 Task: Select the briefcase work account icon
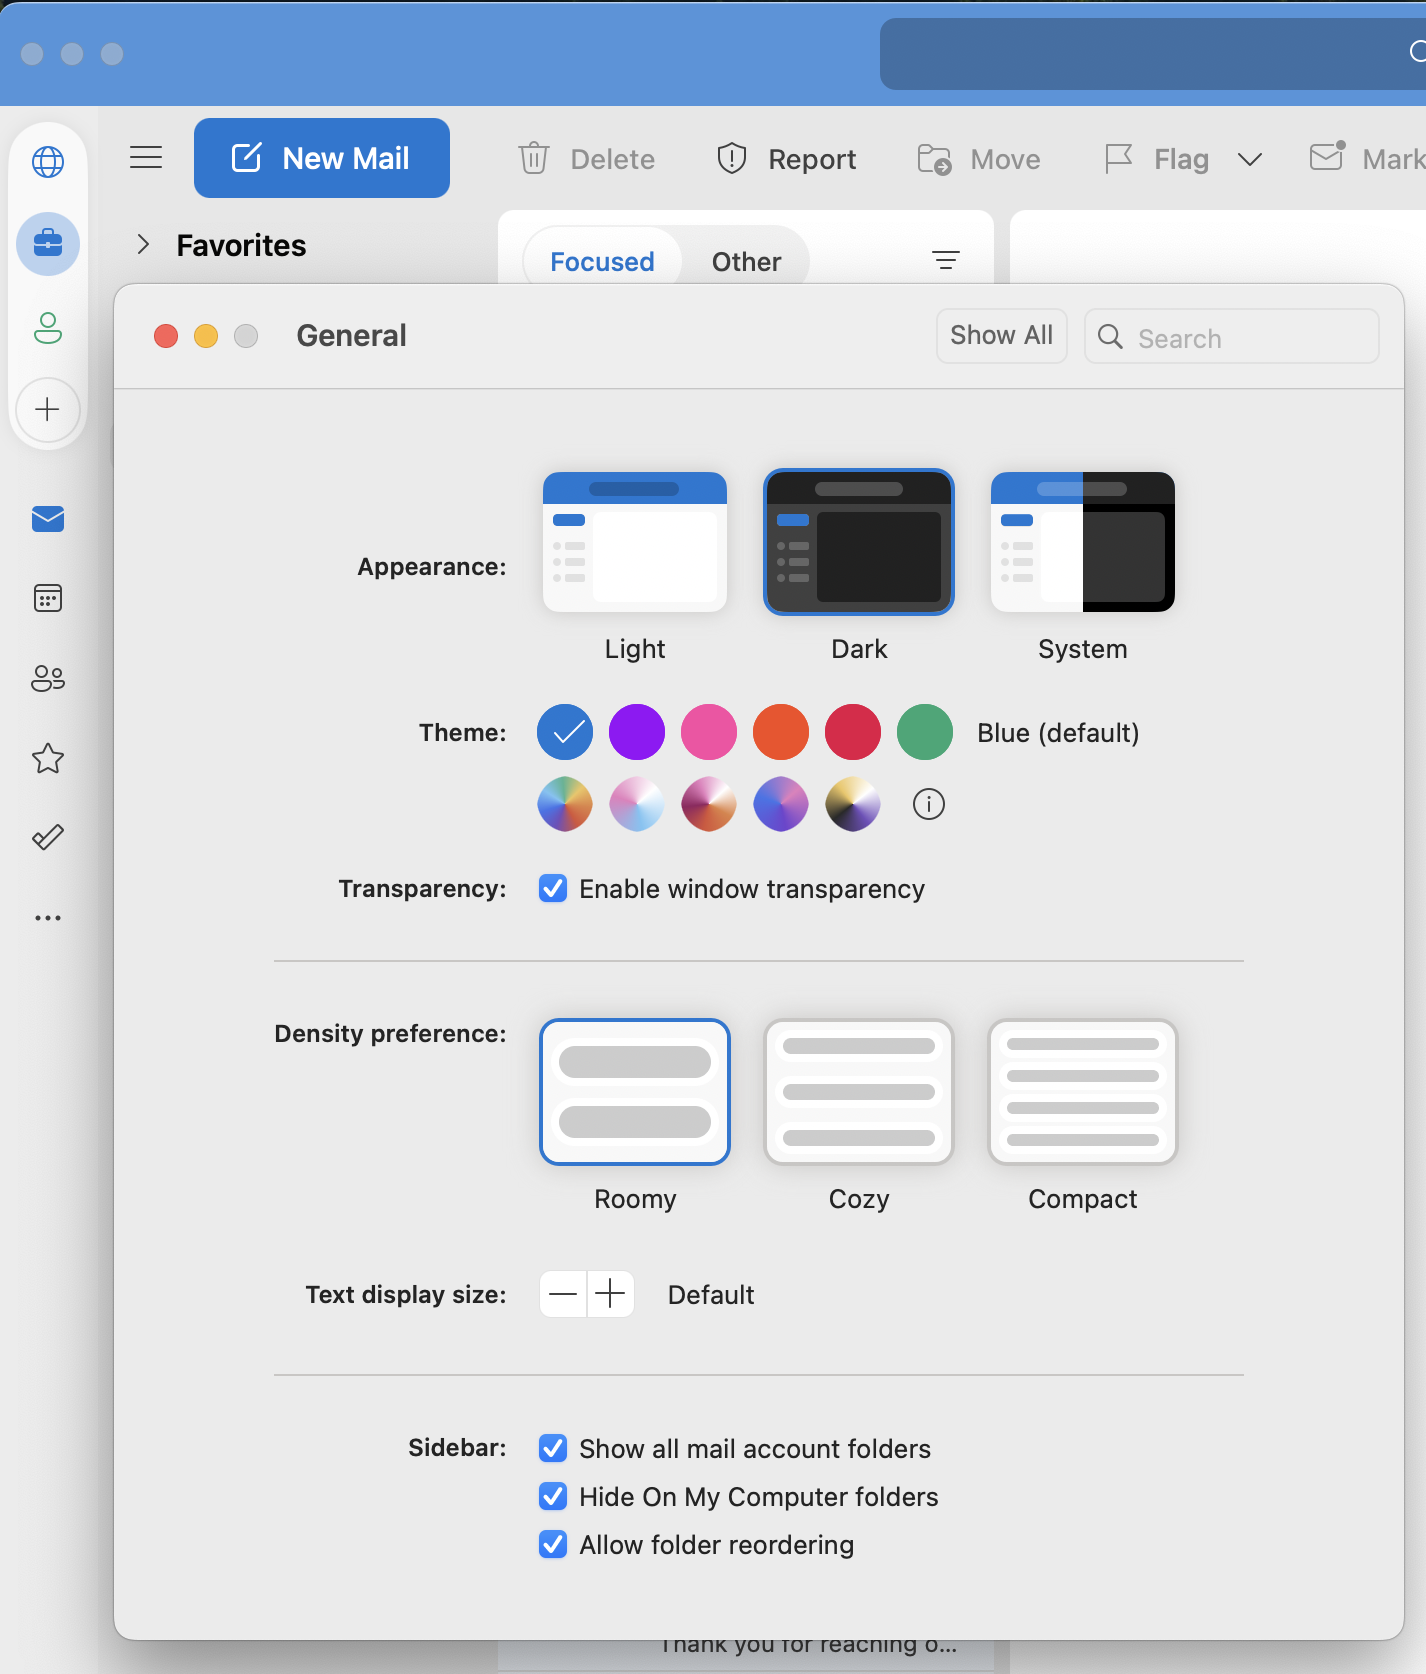[x=48, y=244]
